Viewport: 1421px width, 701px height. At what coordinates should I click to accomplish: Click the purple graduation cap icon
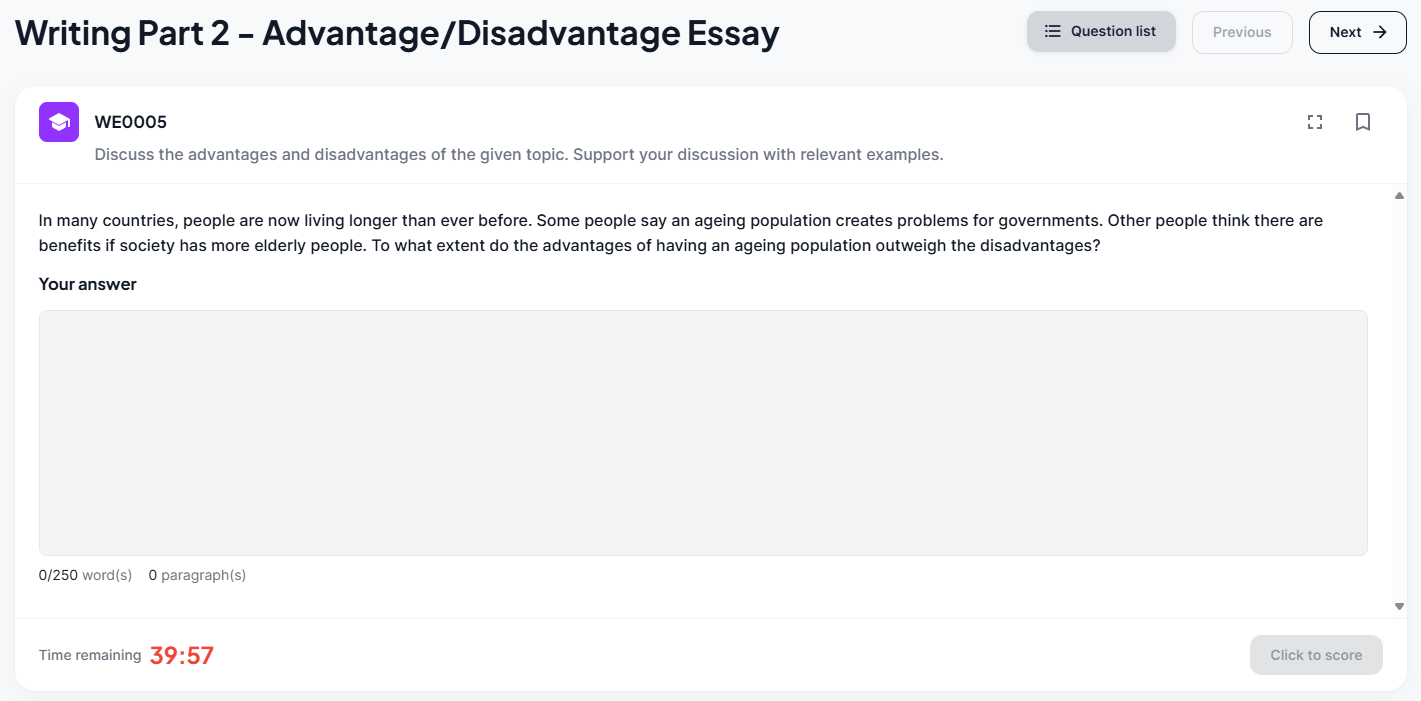(59, 122)
